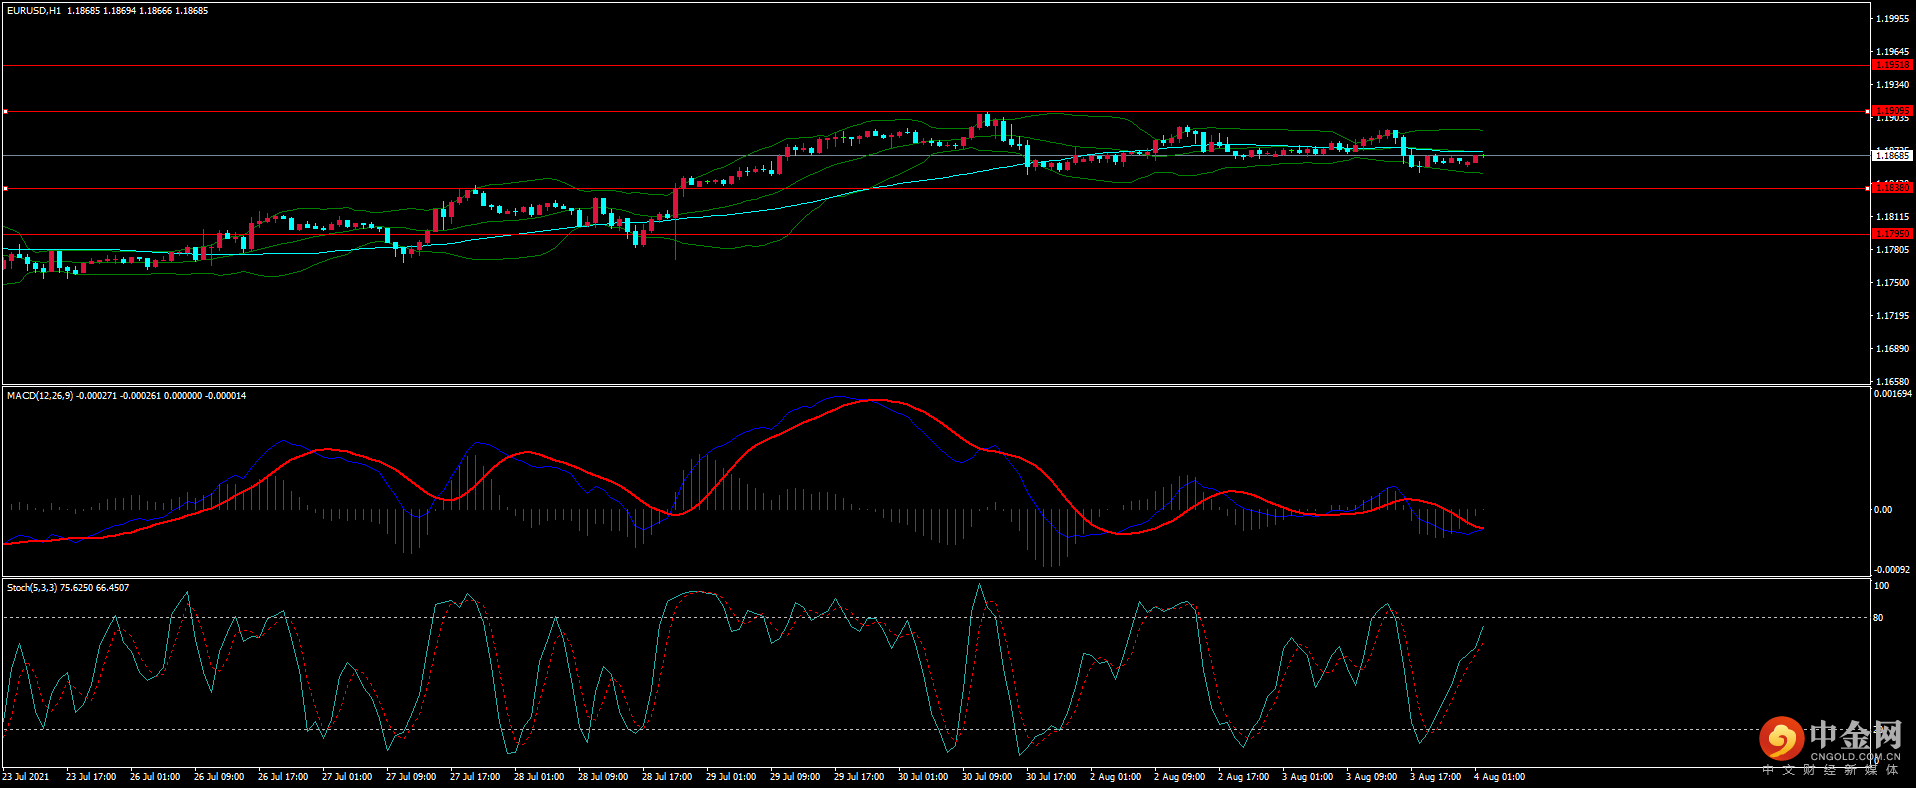The image size is (1916, 788).
Task: Select the 23 Jul 2021 date label
Action: click(26, 777)
